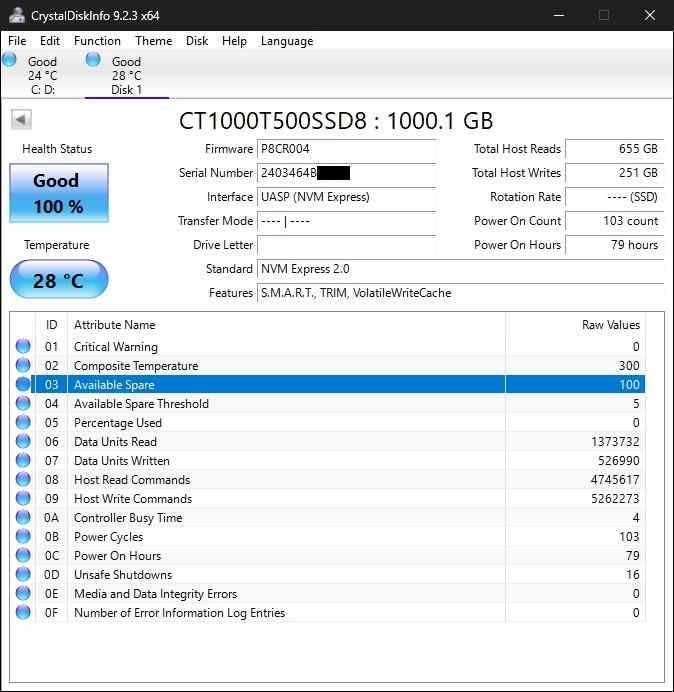
Task: Click the blue orb beside Power On Hours row
Action: [x=23, y=555]
